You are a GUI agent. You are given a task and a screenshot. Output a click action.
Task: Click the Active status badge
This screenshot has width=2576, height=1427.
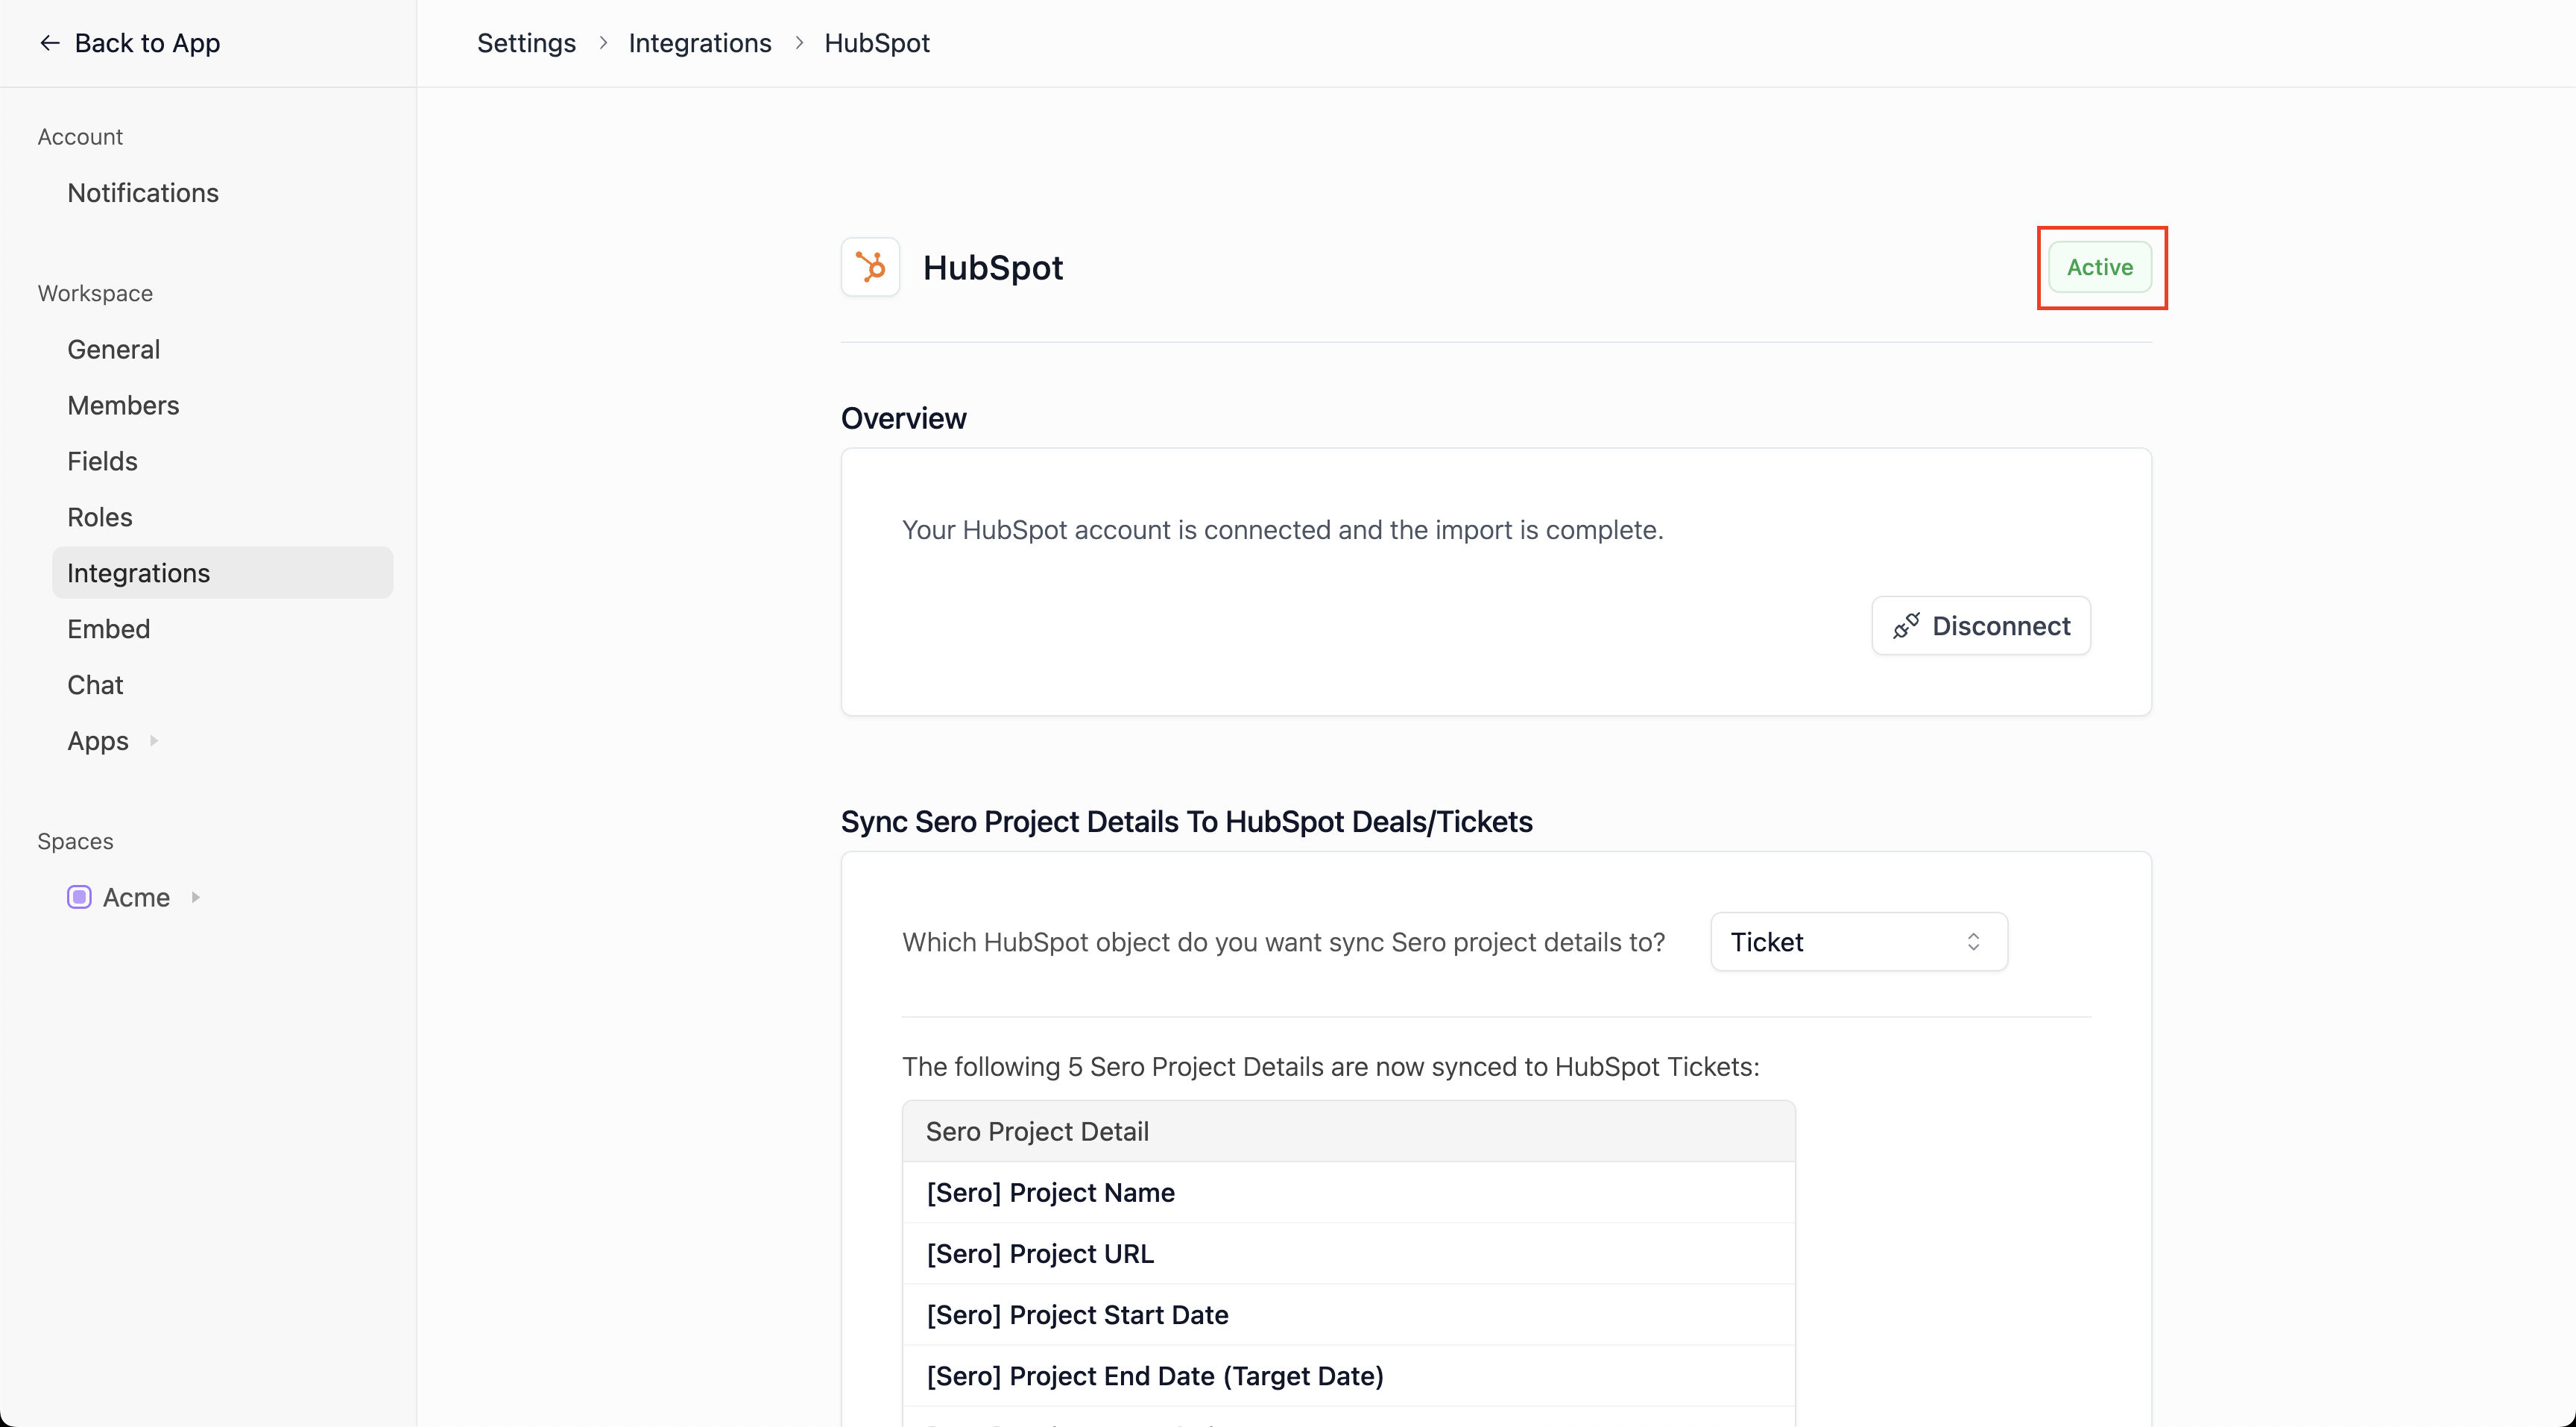click(2099, 267)
